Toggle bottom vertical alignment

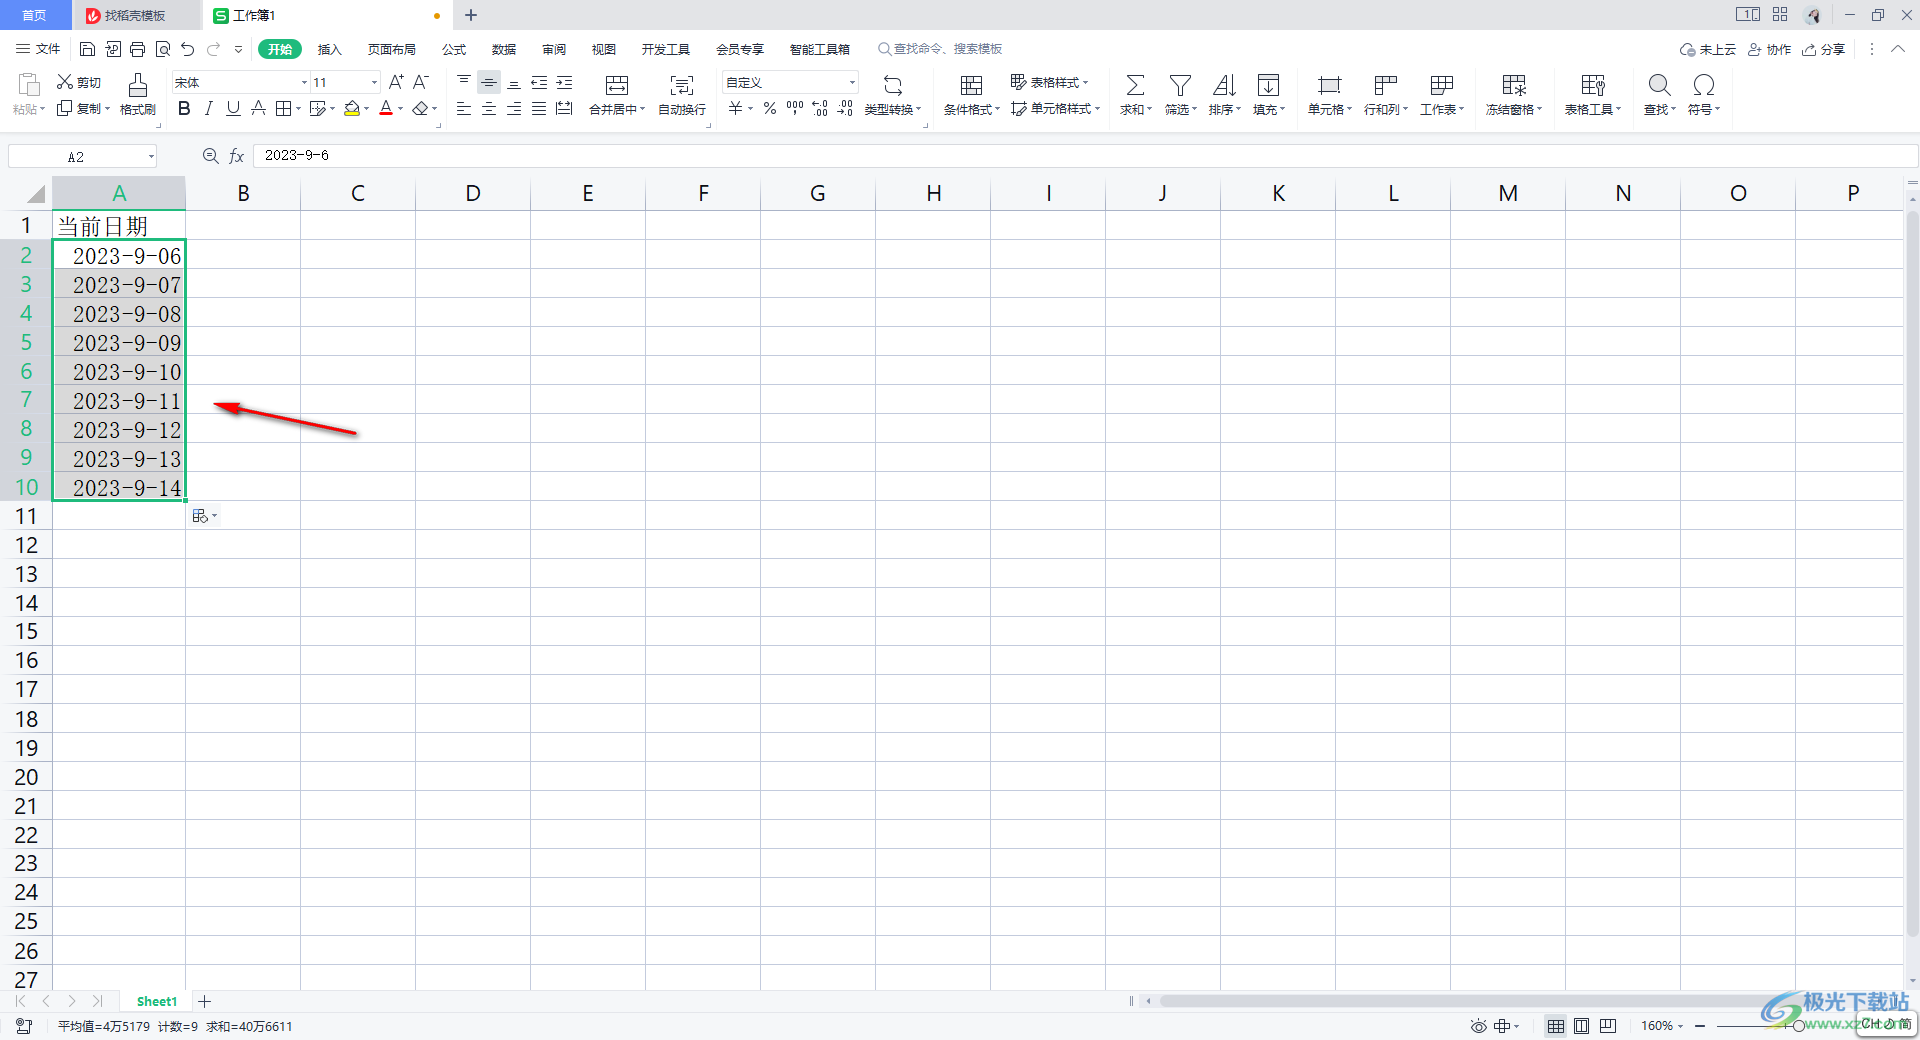[514, 82]
